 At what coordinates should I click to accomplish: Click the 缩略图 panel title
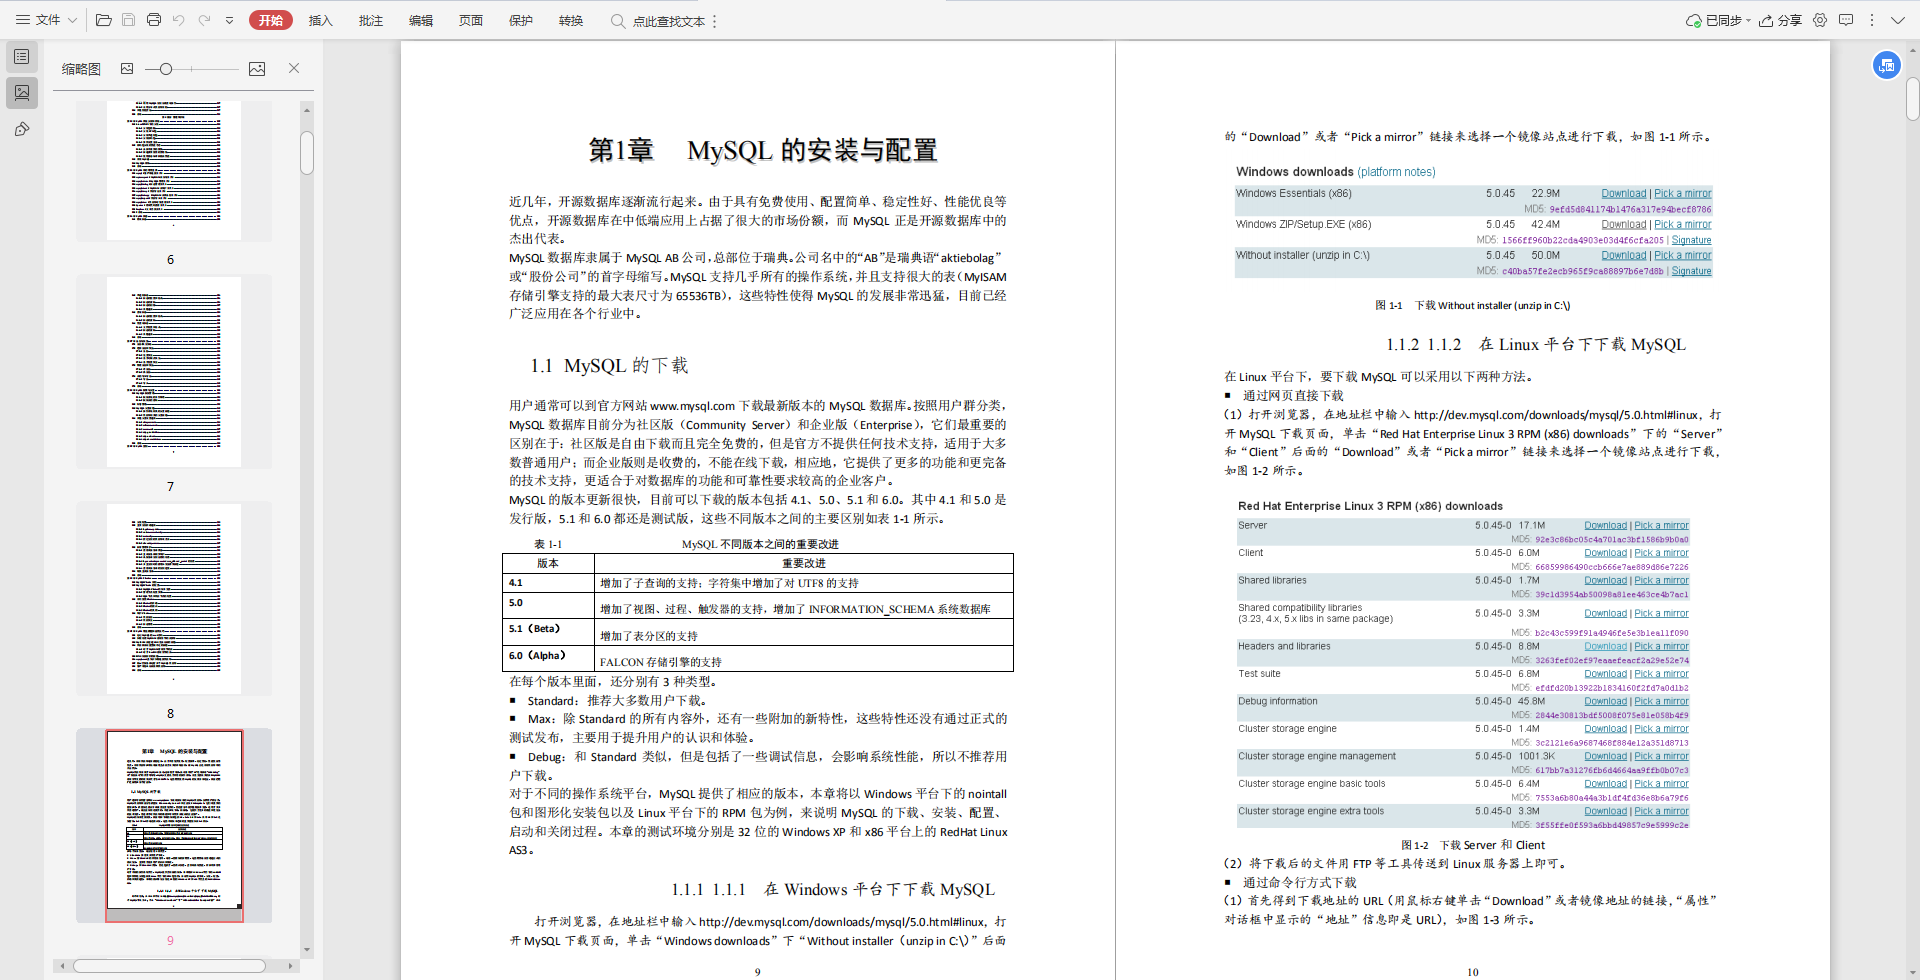pyautogui.click(x=81, y=69)
